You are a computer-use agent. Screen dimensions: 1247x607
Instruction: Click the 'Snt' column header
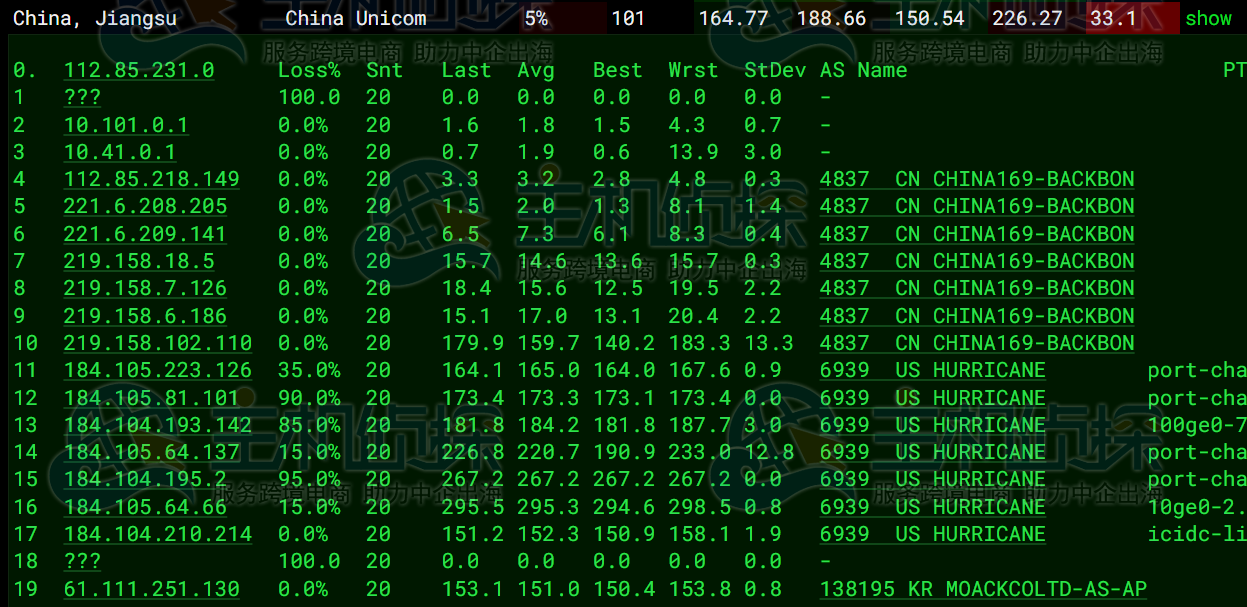[x=384, y=70]
